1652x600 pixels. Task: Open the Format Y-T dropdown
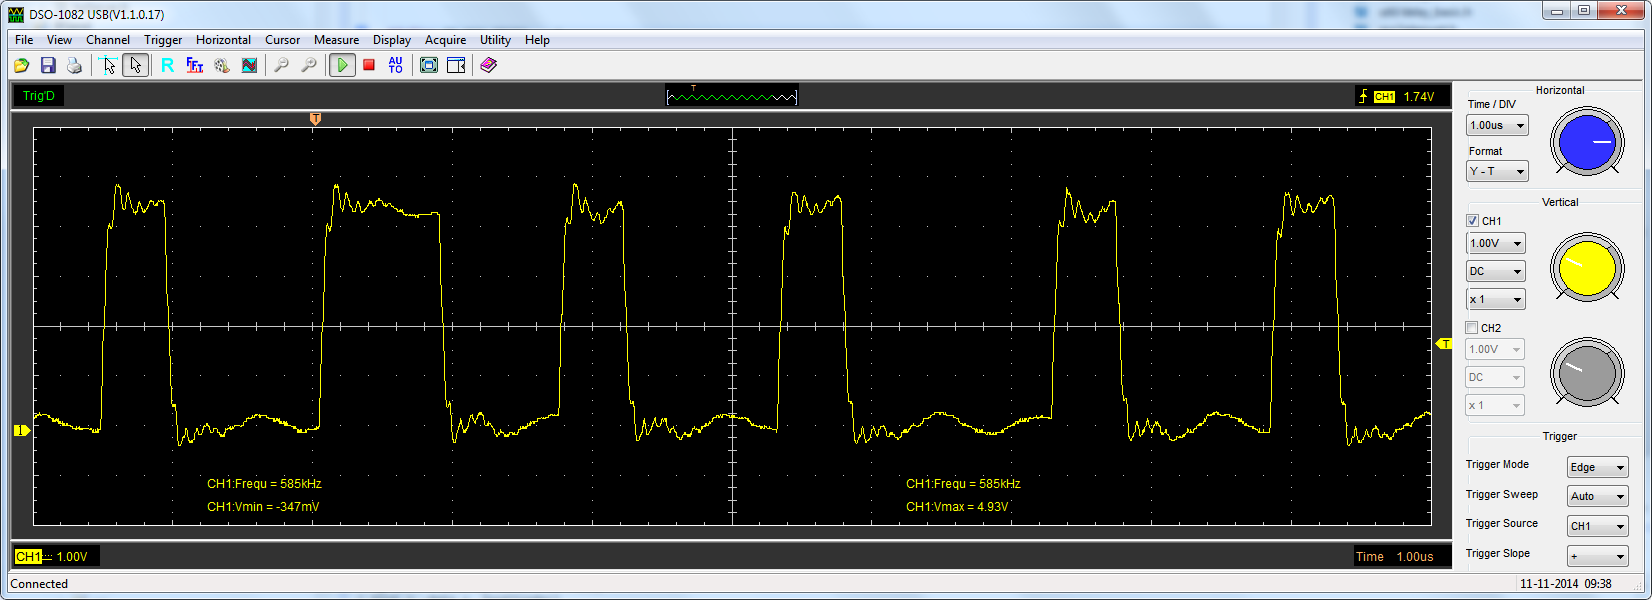(1497, 171)
